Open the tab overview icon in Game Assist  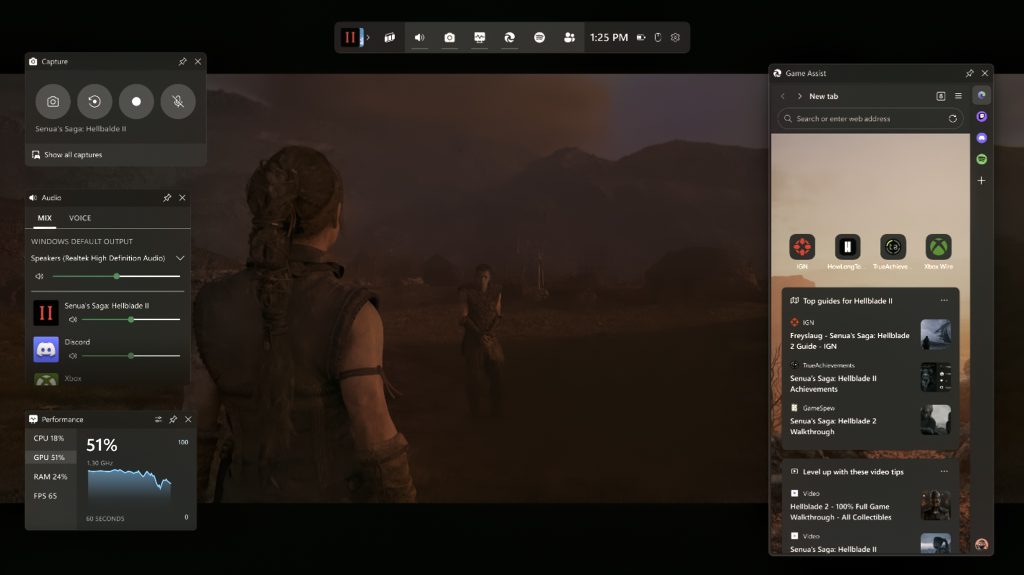click(x=941, y=96)
